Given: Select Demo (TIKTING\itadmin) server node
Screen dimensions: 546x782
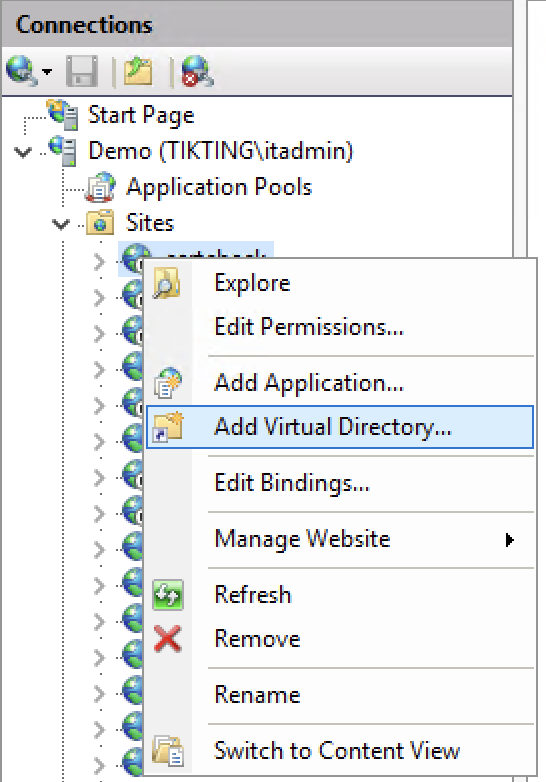Looking at the screenshot, I should click(x=220, y=151).
